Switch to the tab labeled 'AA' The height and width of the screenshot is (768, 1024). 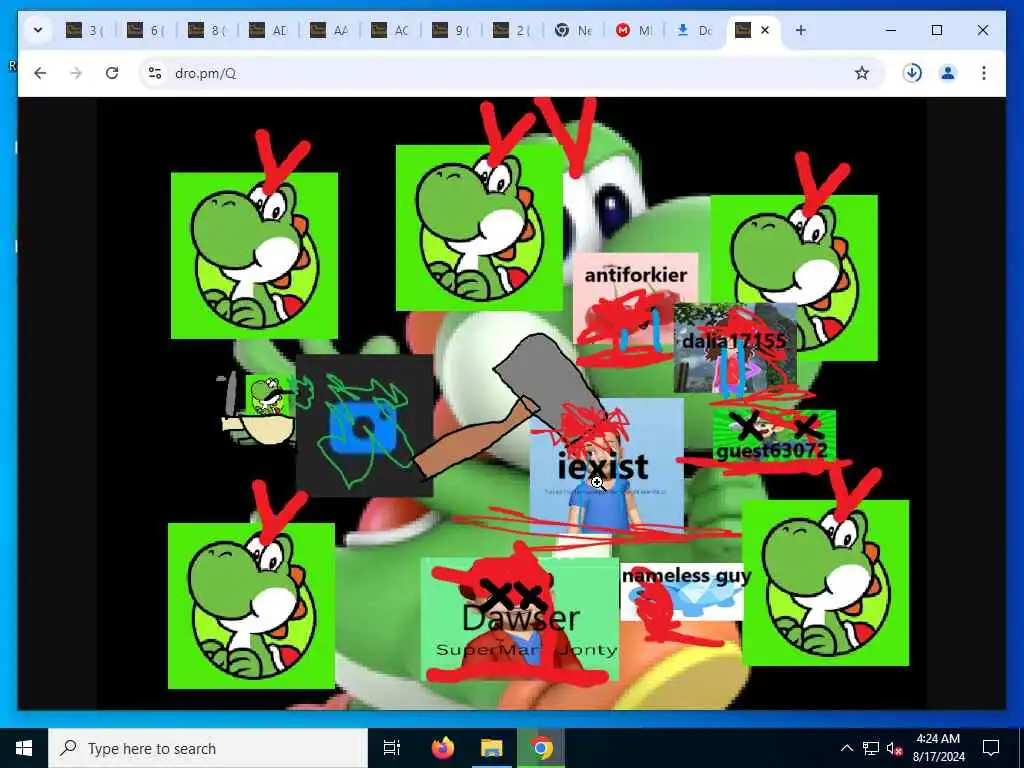pos(329,30)
